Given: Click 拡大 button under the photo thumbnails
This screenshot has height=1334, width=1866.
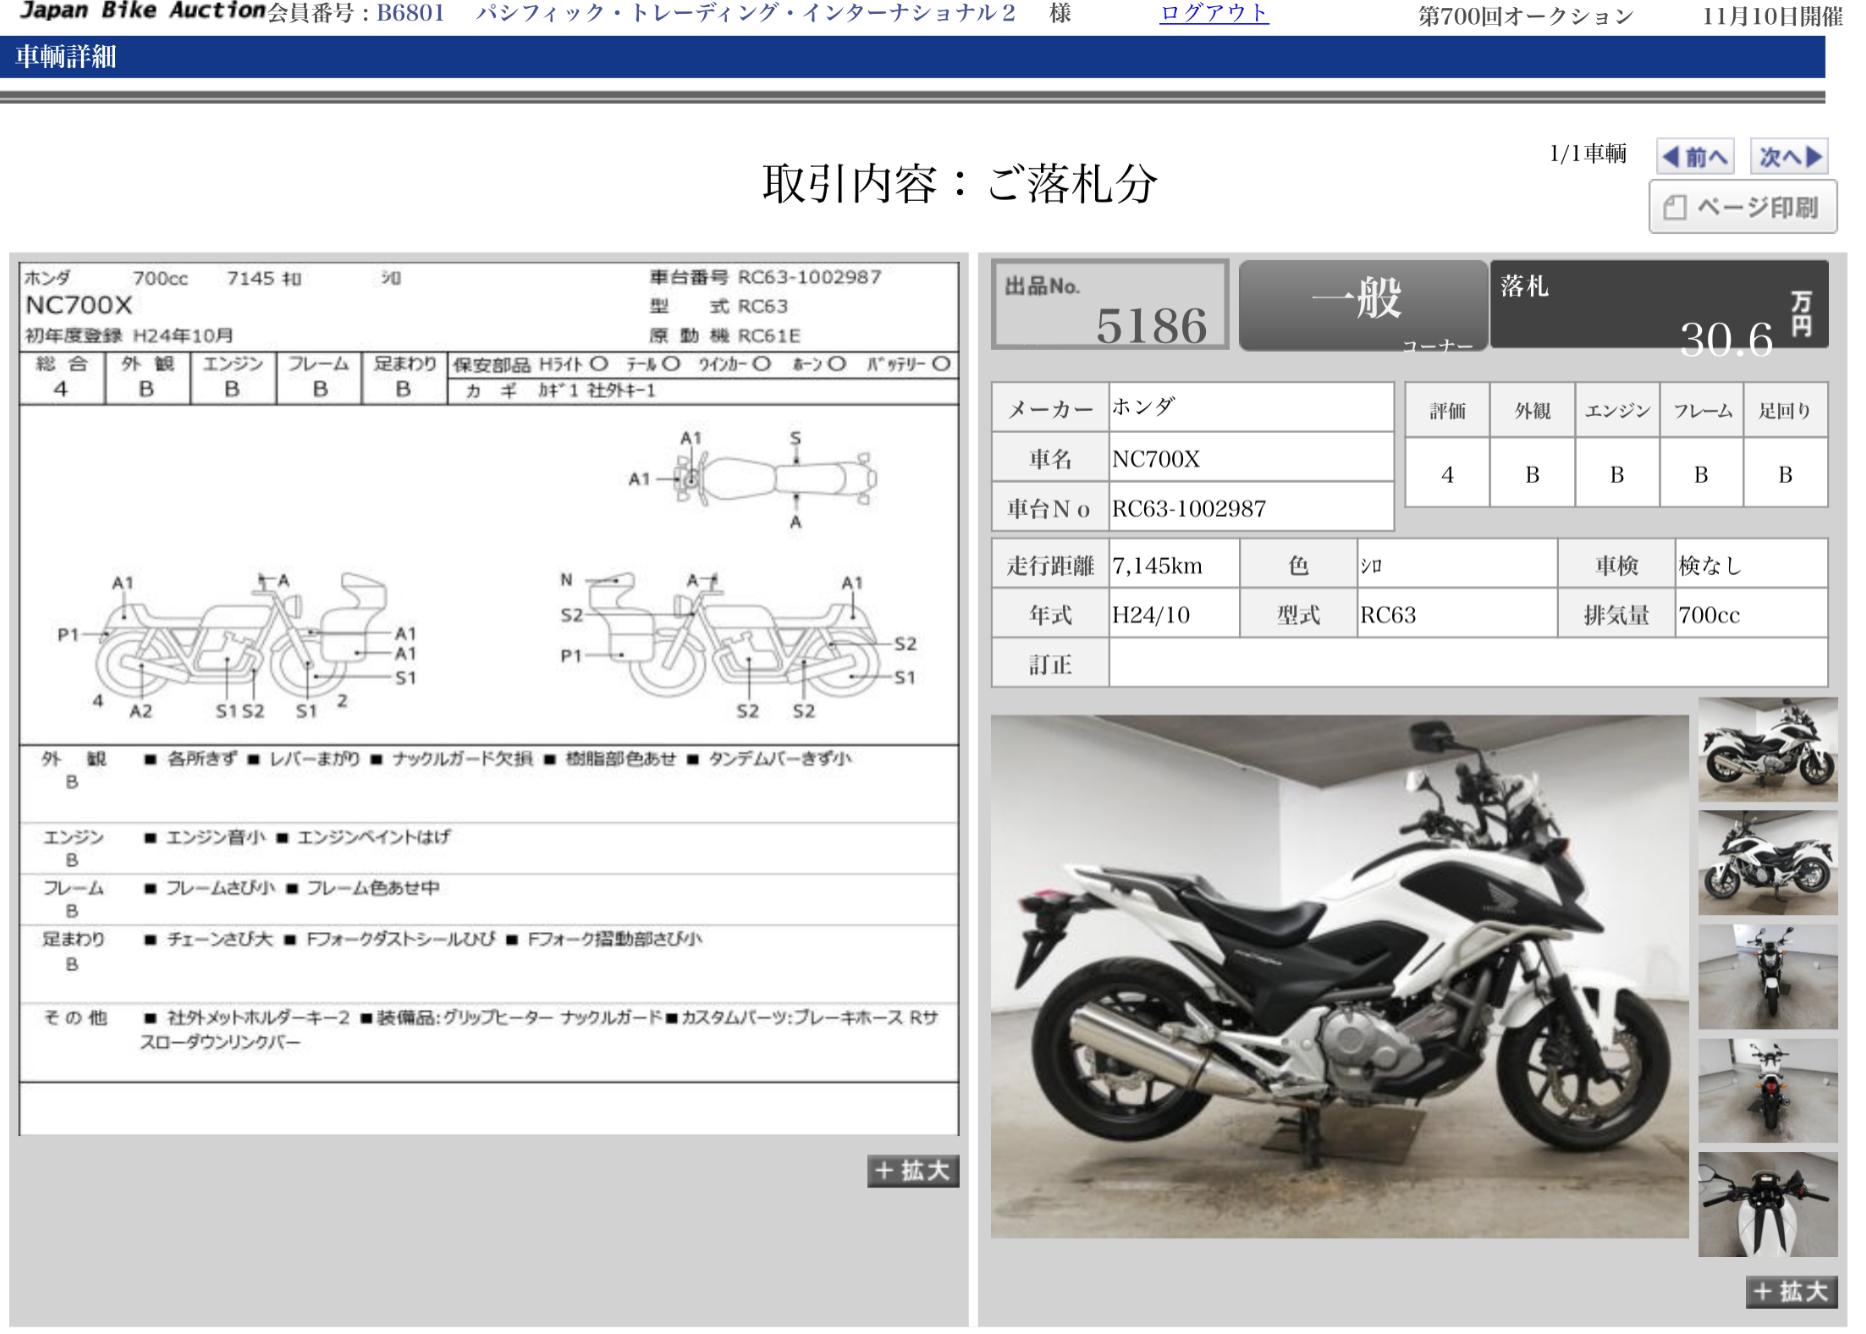Looking at the screenshot, I should tap(1792, 1291).
